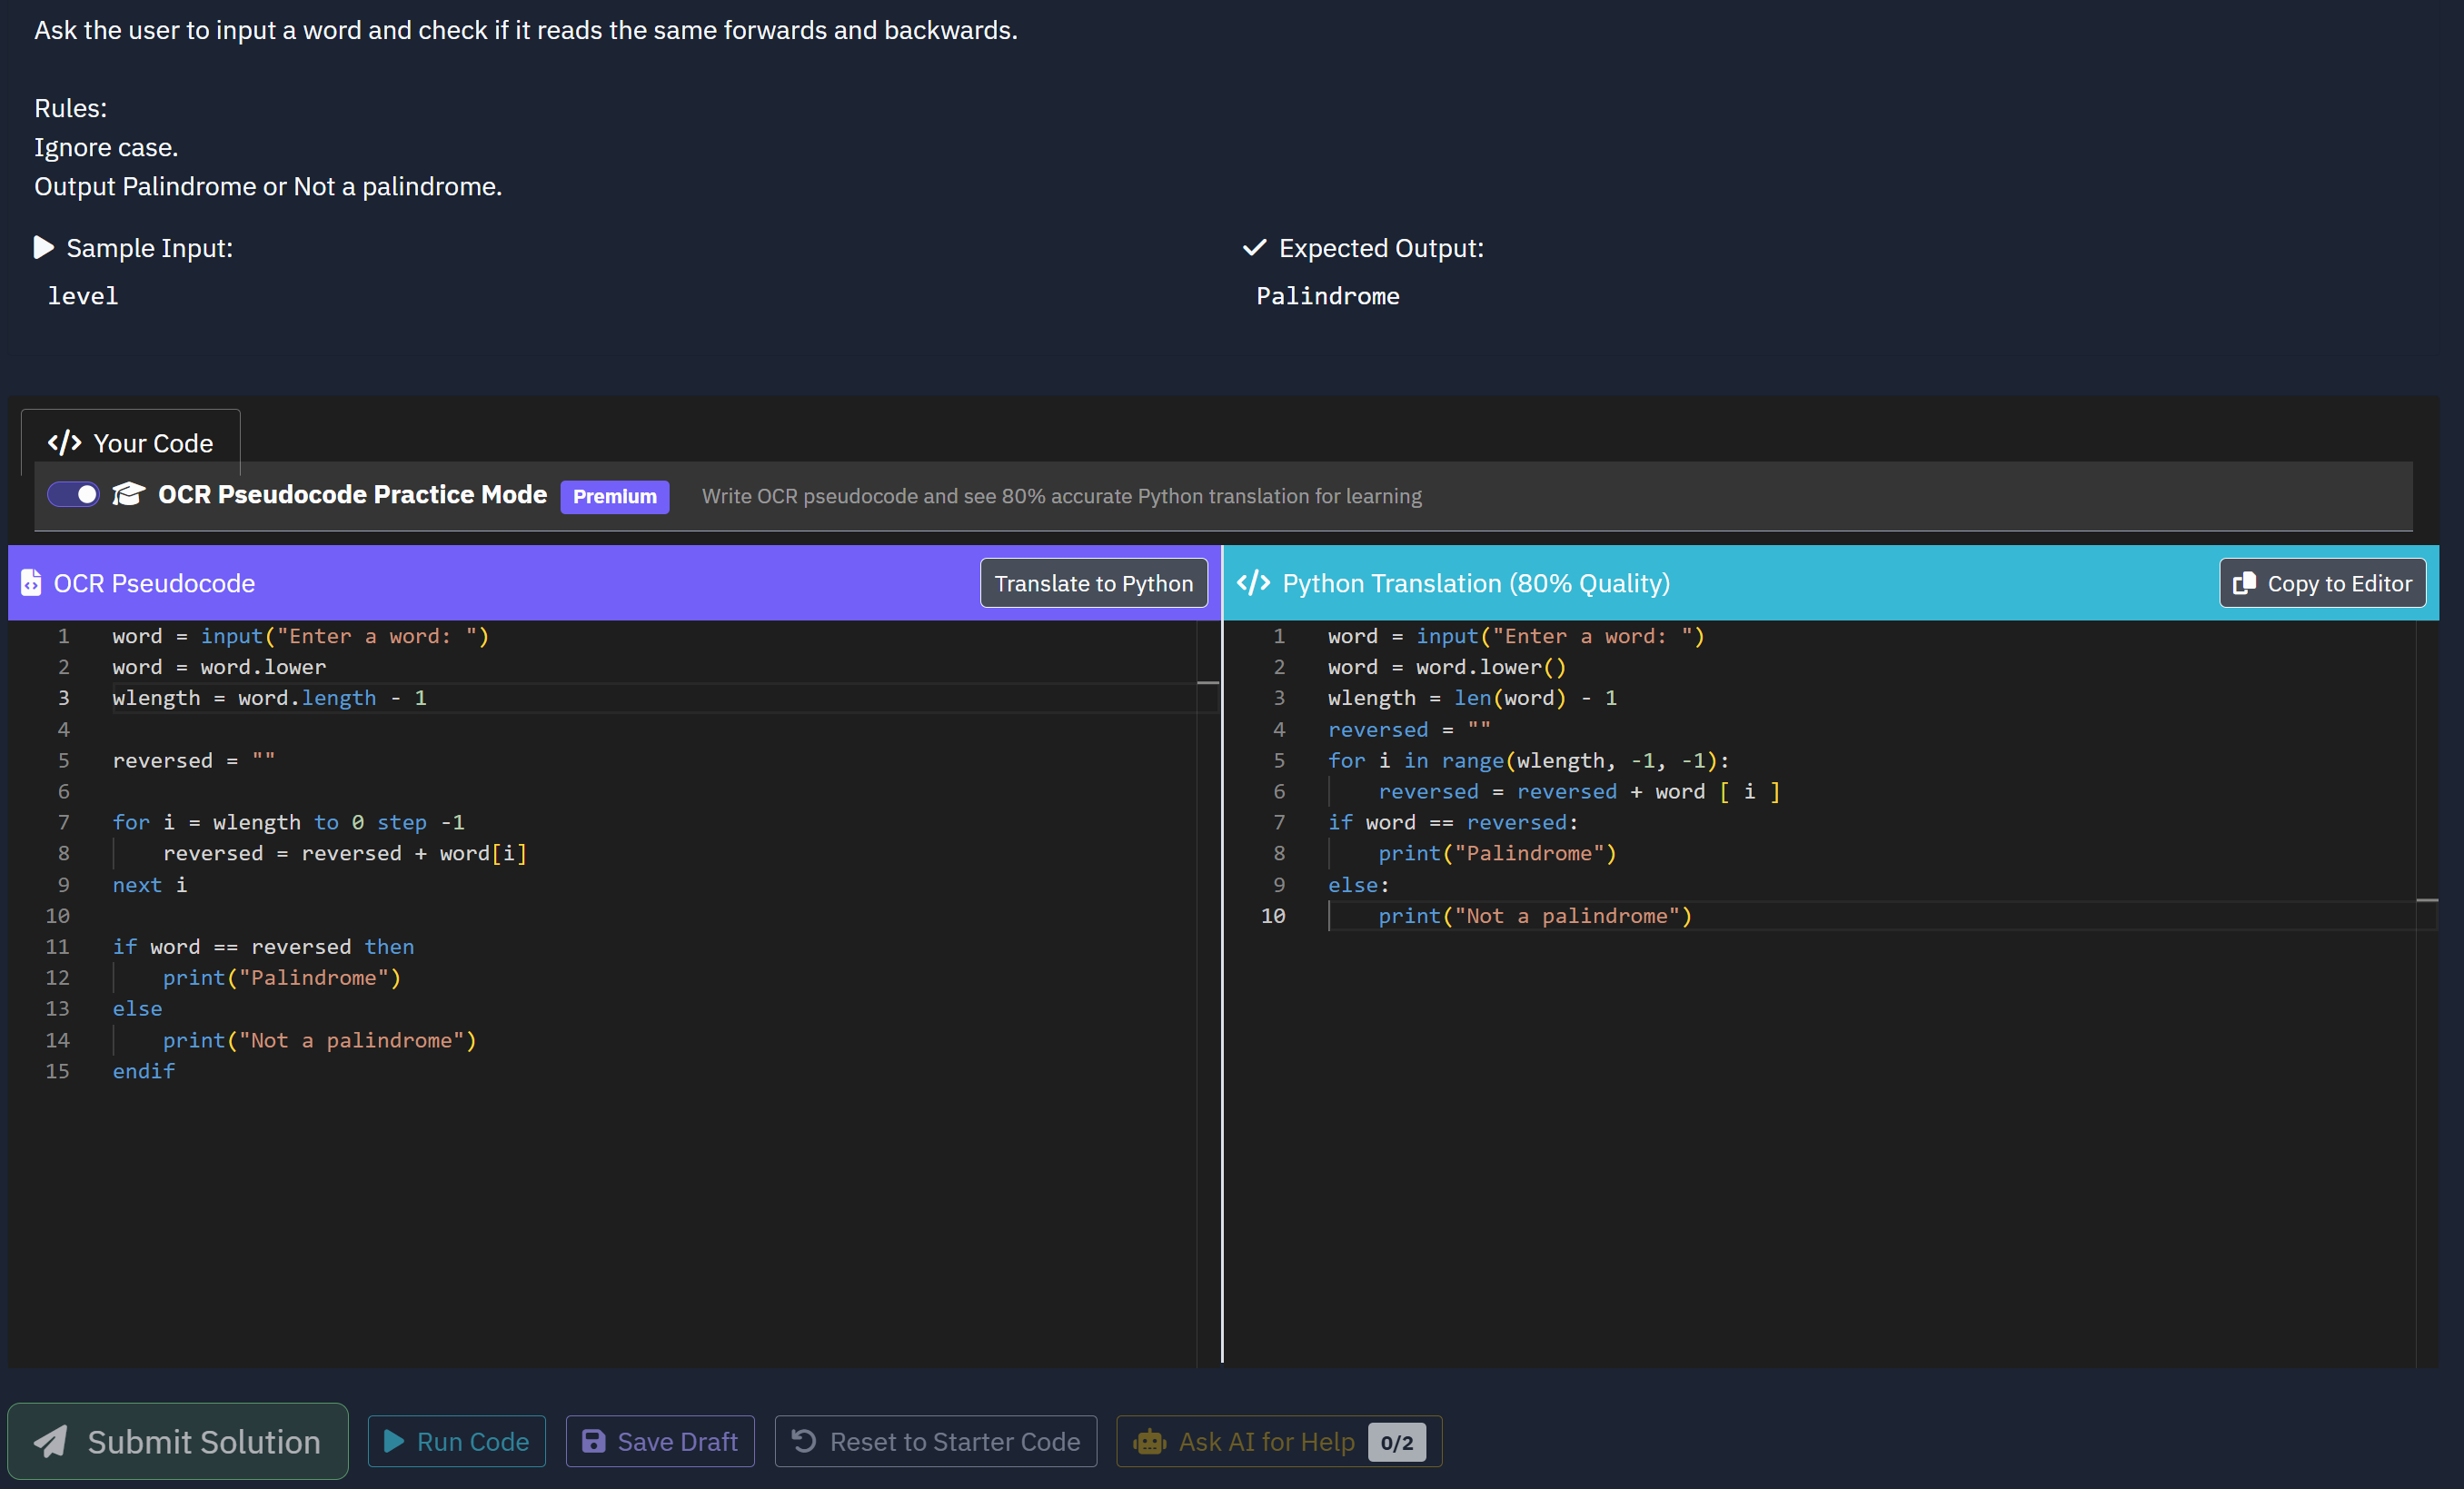Viewport: 2464px width, 1489px height.
Task: Click line 10 in the Python translation editor
Action: [1534, 916]
